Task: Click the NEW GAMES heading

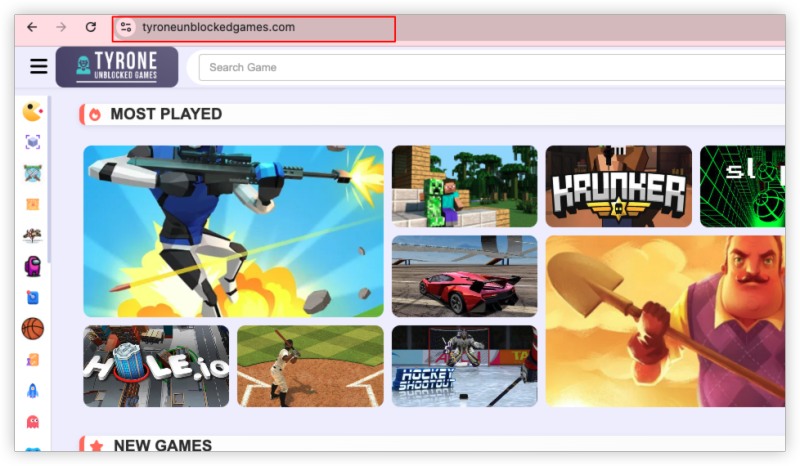Action: (x=163, y=445)
